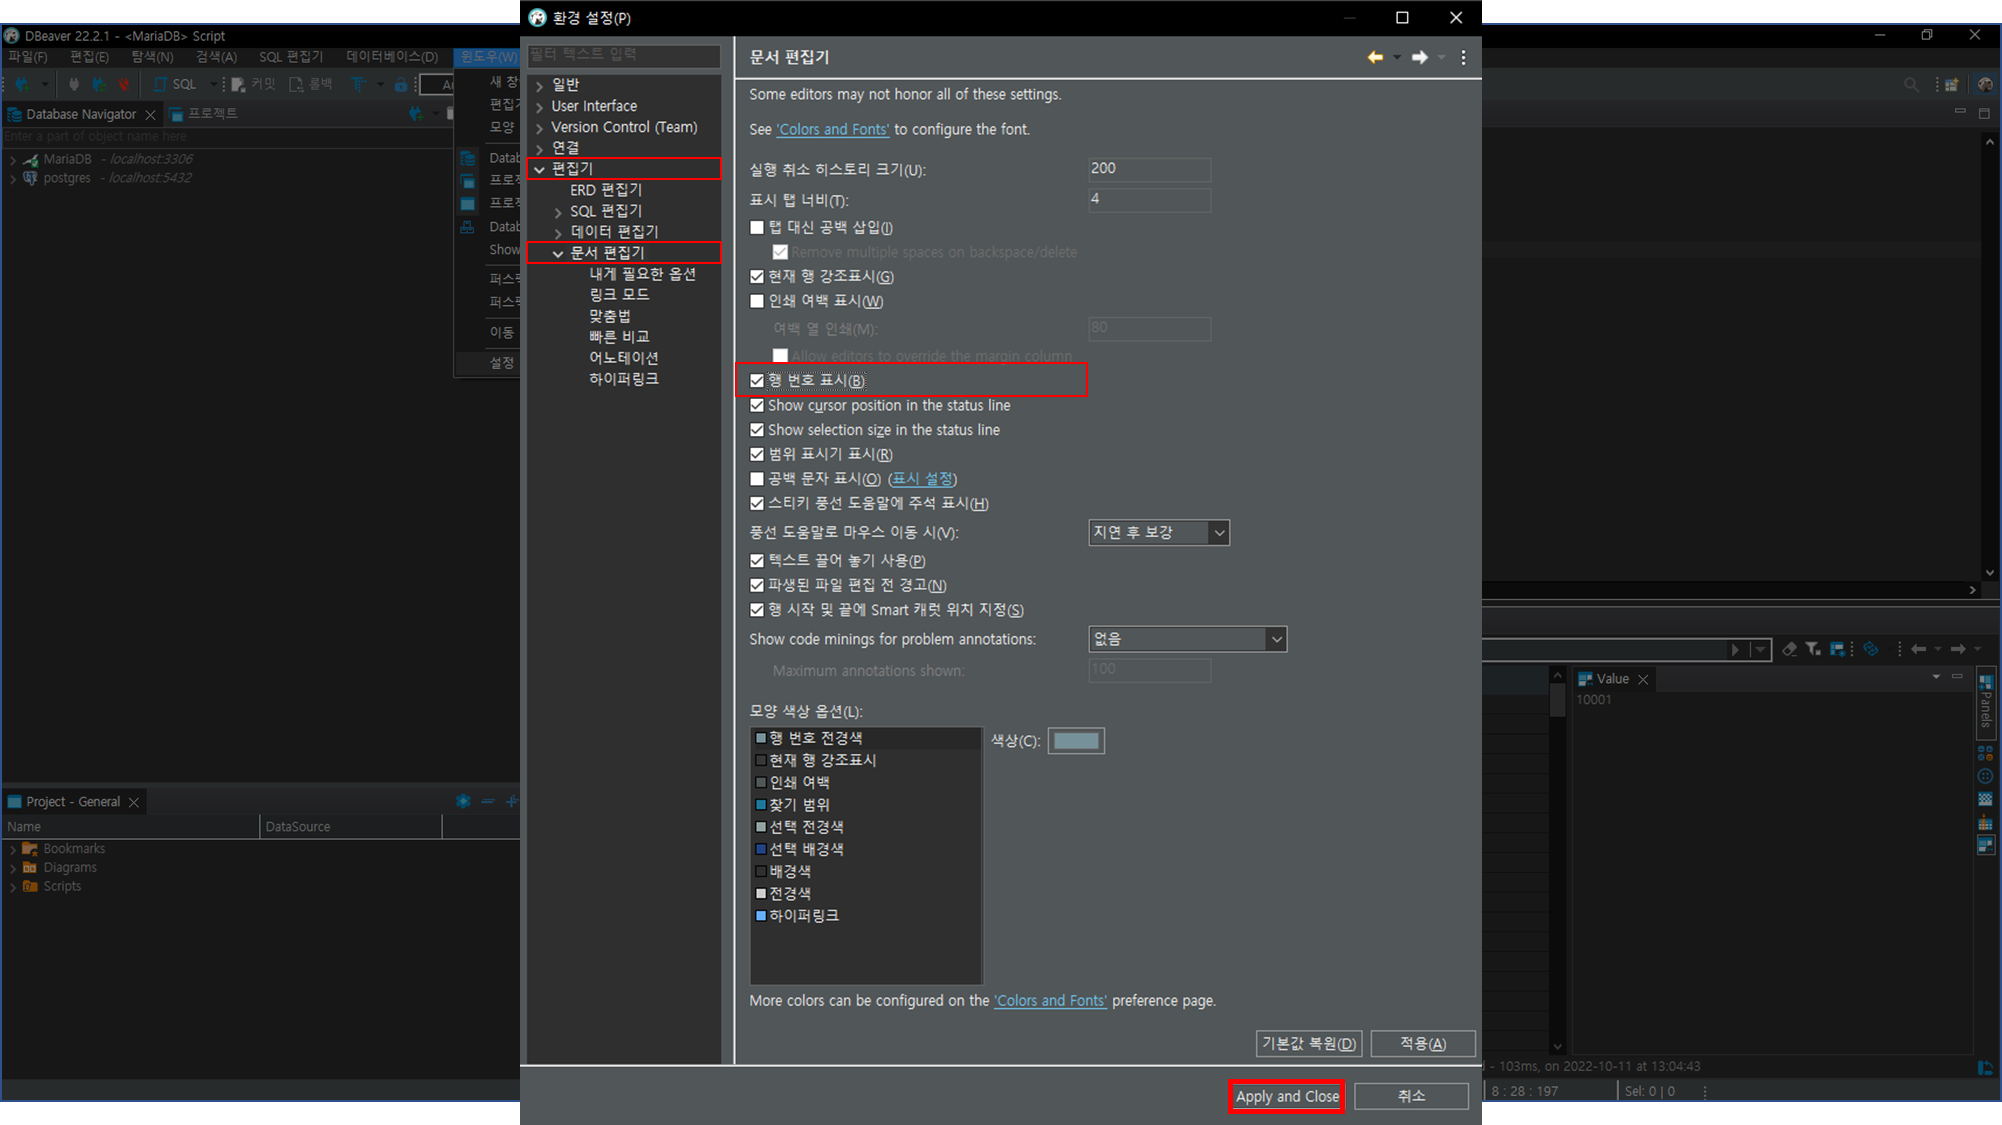Viewport: 2002px width, 1125px height.
Task: Open the 풍선 도움말 마우스 이동 dropdown
Action: pos(1158,532)
